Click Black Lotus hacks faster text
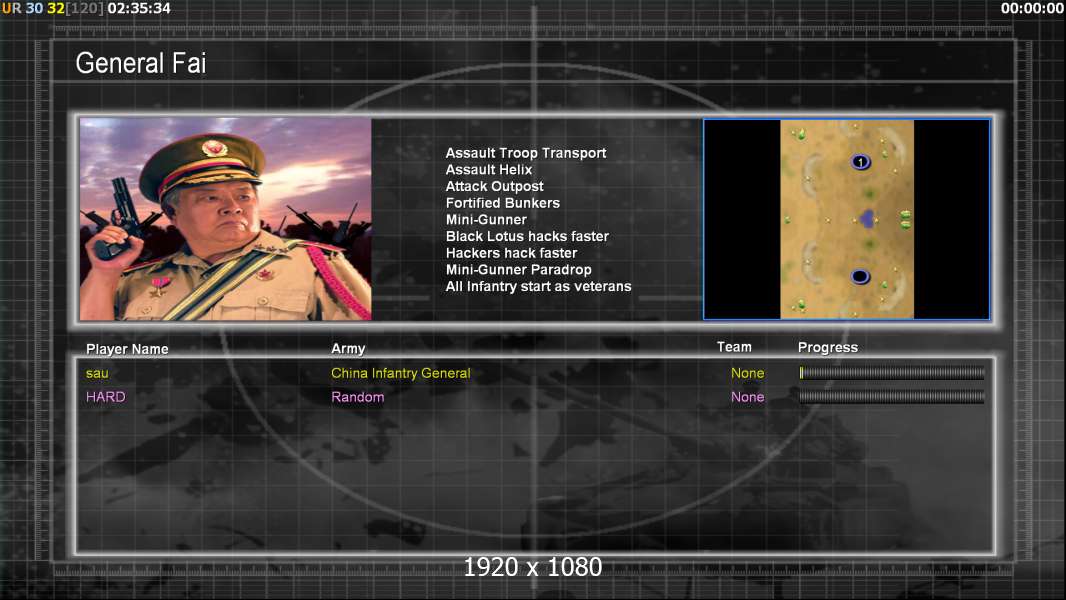This screenshot has height=600, width=1066. (x=527, y=236)
